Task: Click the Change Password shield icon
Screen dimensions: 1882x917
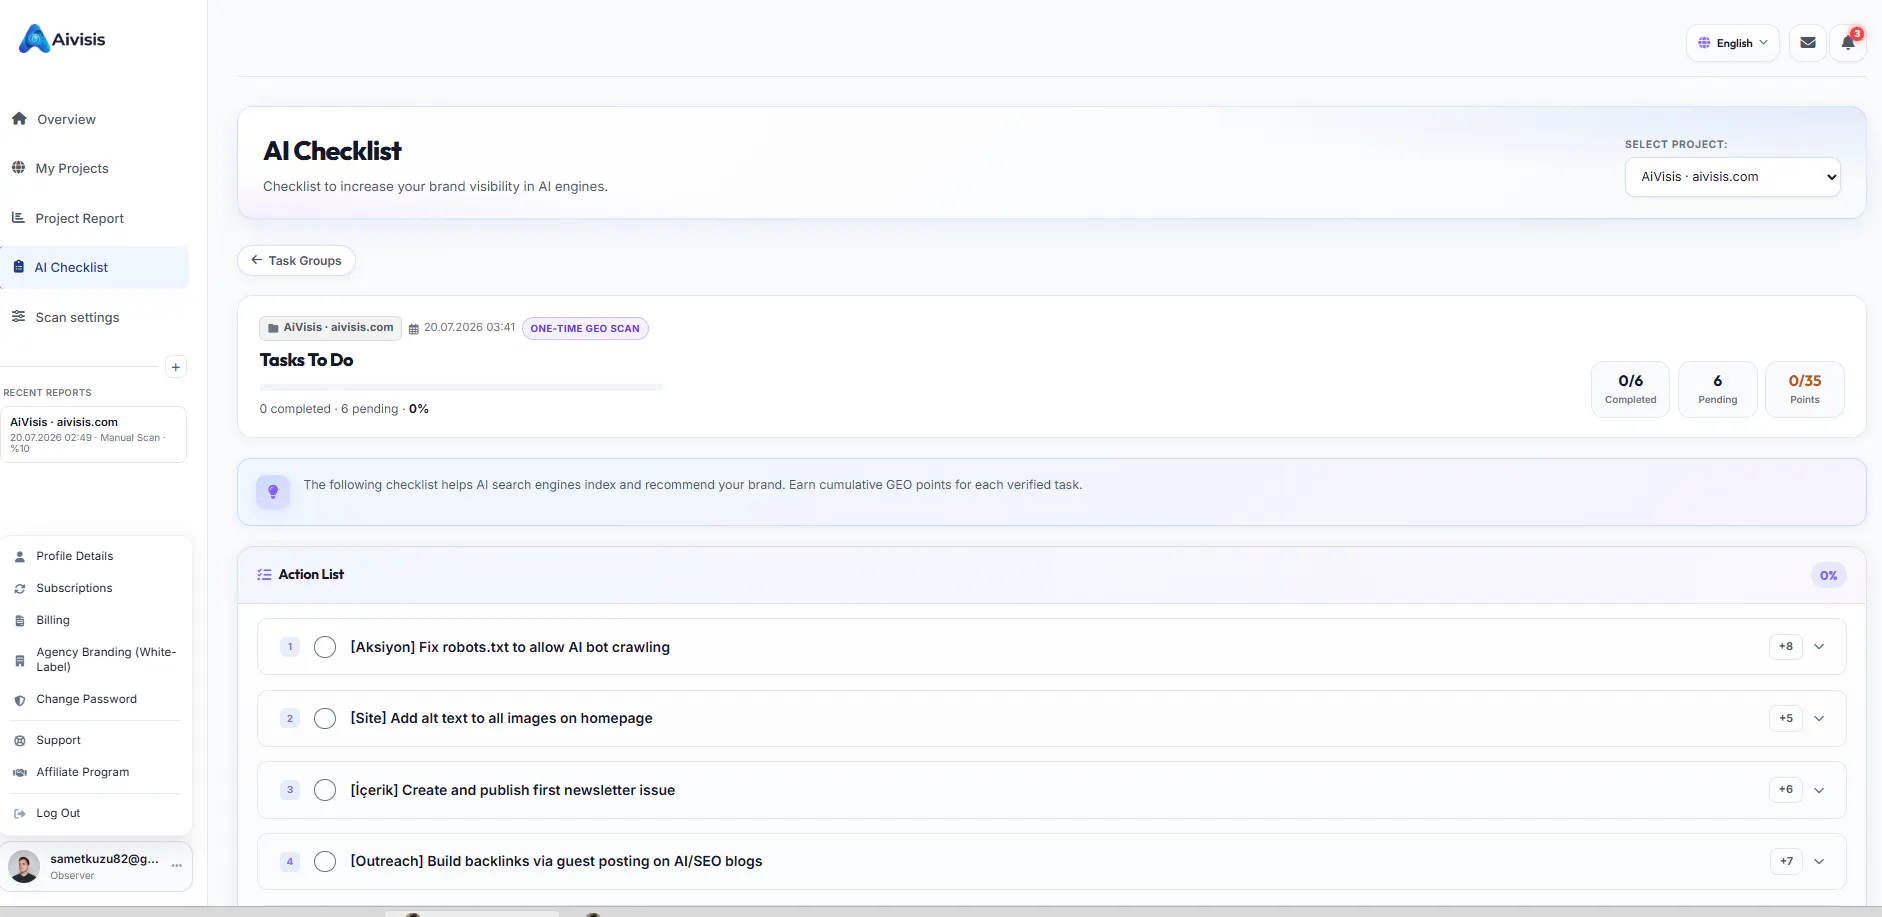Action: (x=20, y=700)
